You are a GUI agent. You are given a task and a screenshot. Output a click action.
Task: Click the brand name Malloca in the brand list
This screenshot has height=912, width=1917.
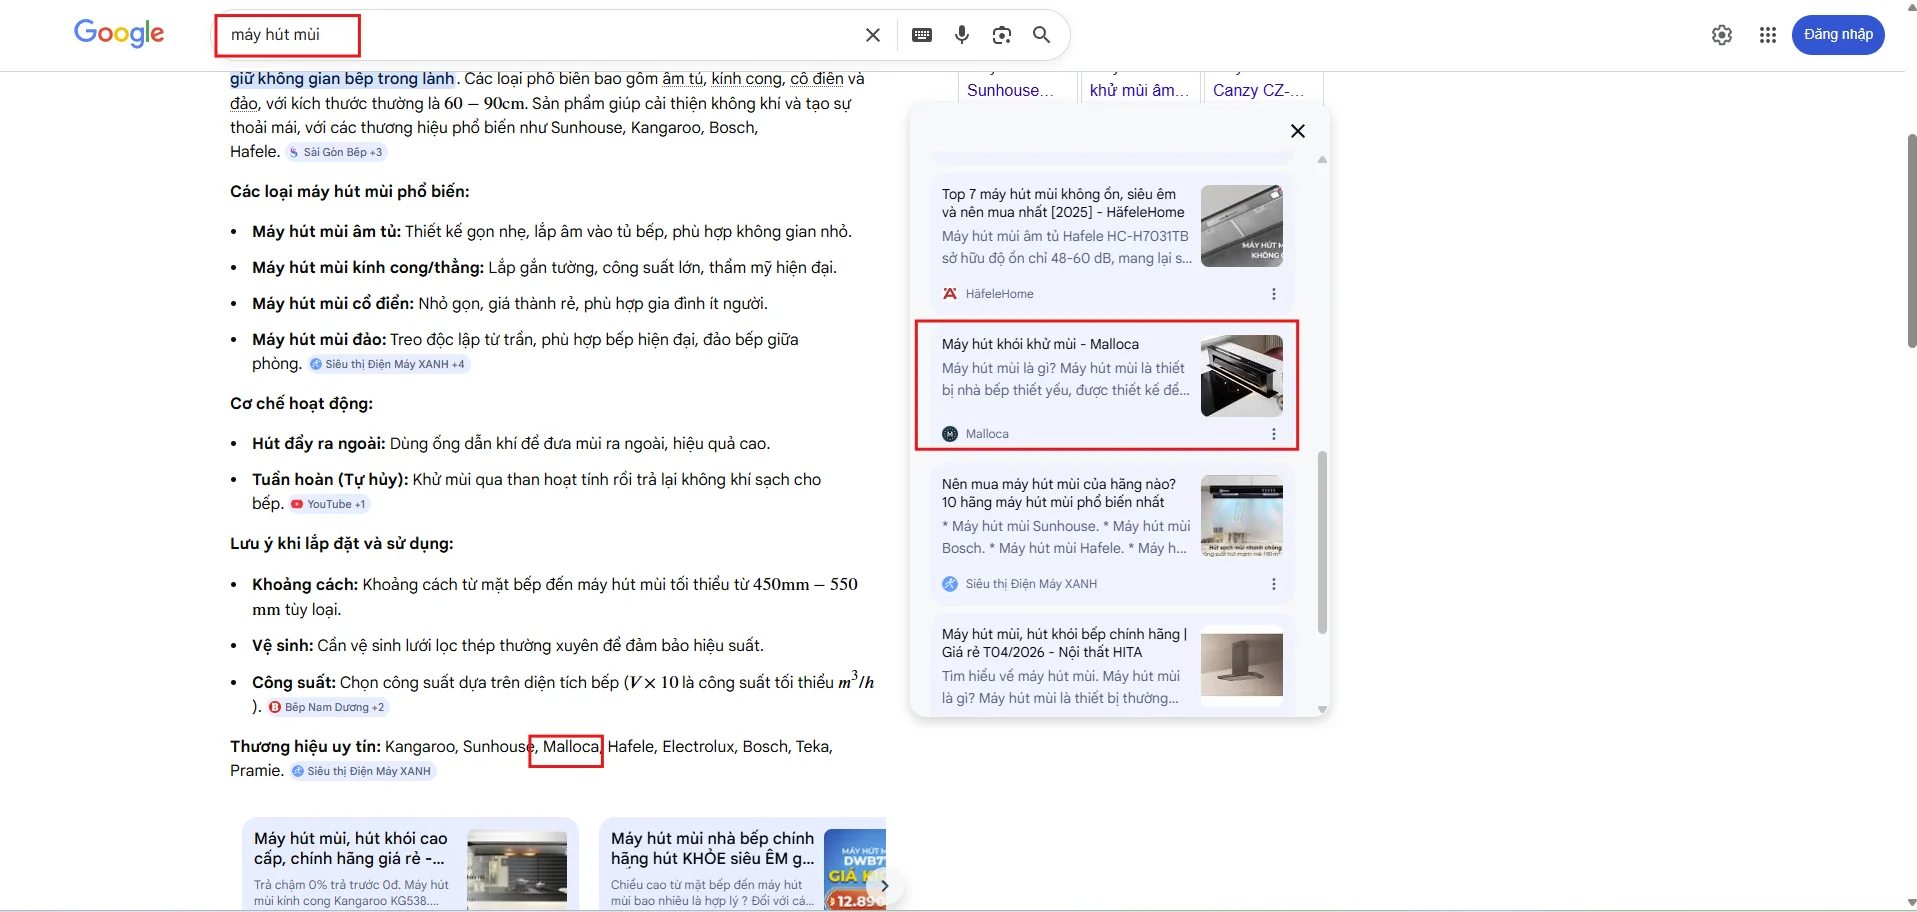pos(571,747)
